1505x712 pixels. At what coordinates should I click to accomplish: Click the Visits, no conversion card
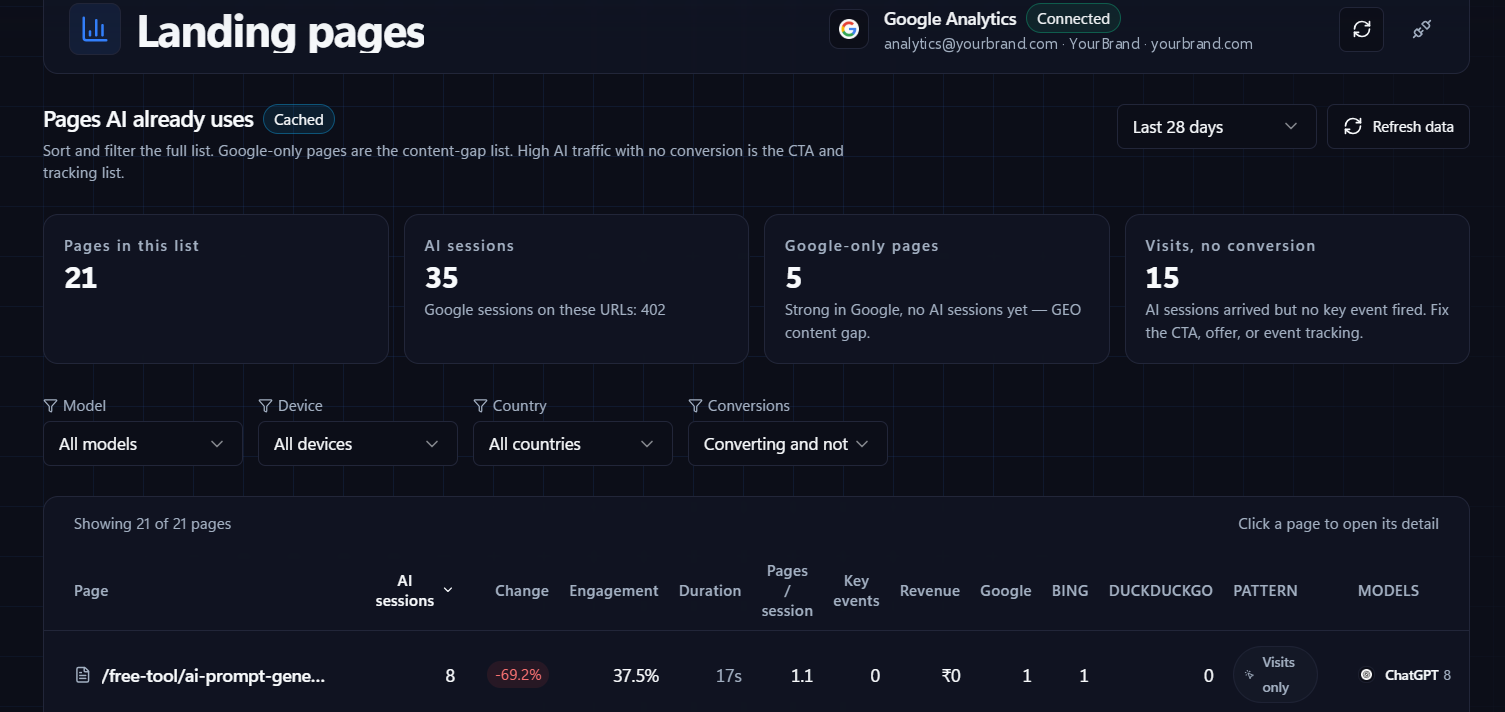(x=1297, y=289)
